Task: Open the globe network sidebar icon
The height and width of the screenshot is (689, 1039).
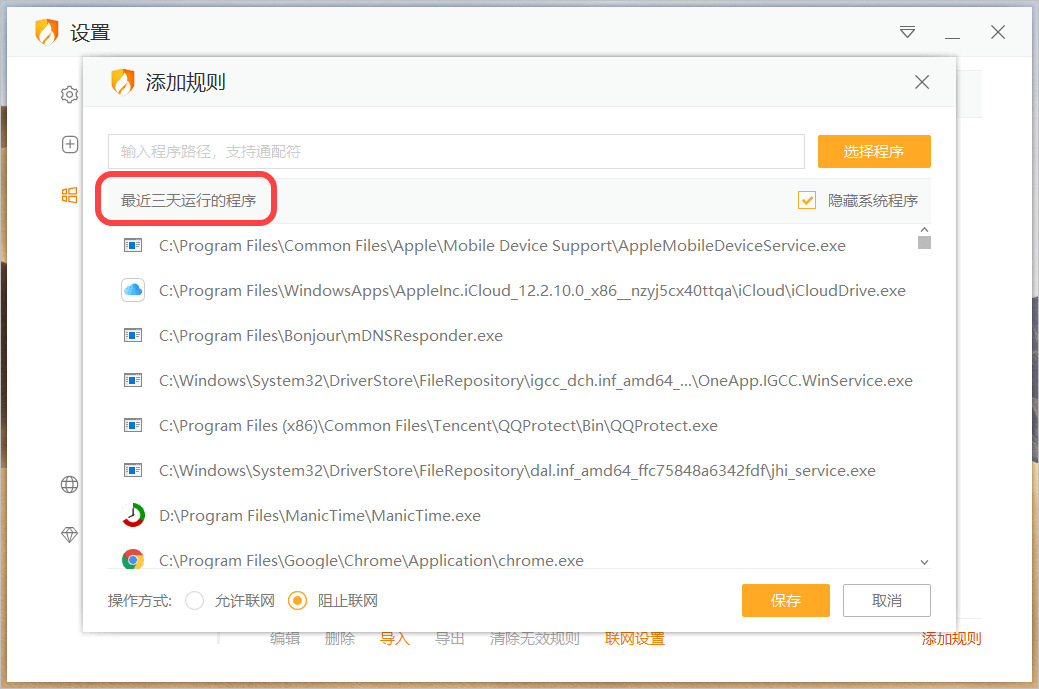Action: [x=70, y=484]
